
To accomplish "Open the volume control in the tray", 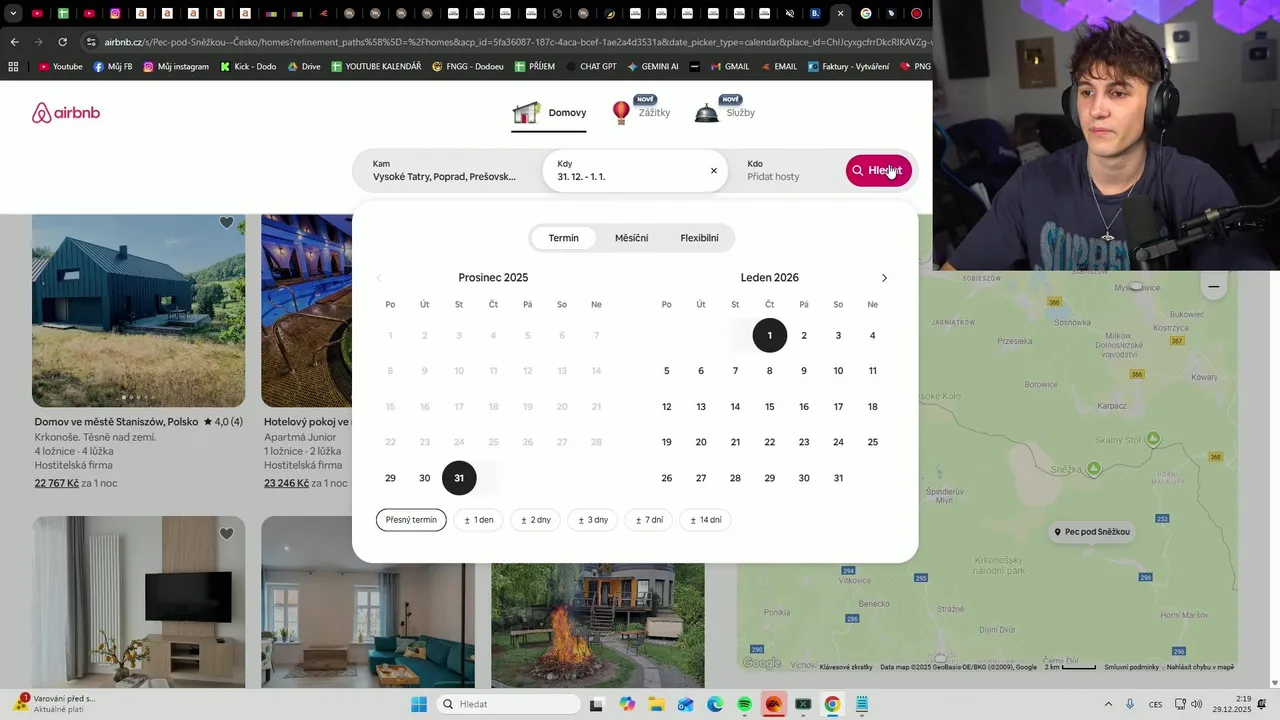I will pos(1197,704).
